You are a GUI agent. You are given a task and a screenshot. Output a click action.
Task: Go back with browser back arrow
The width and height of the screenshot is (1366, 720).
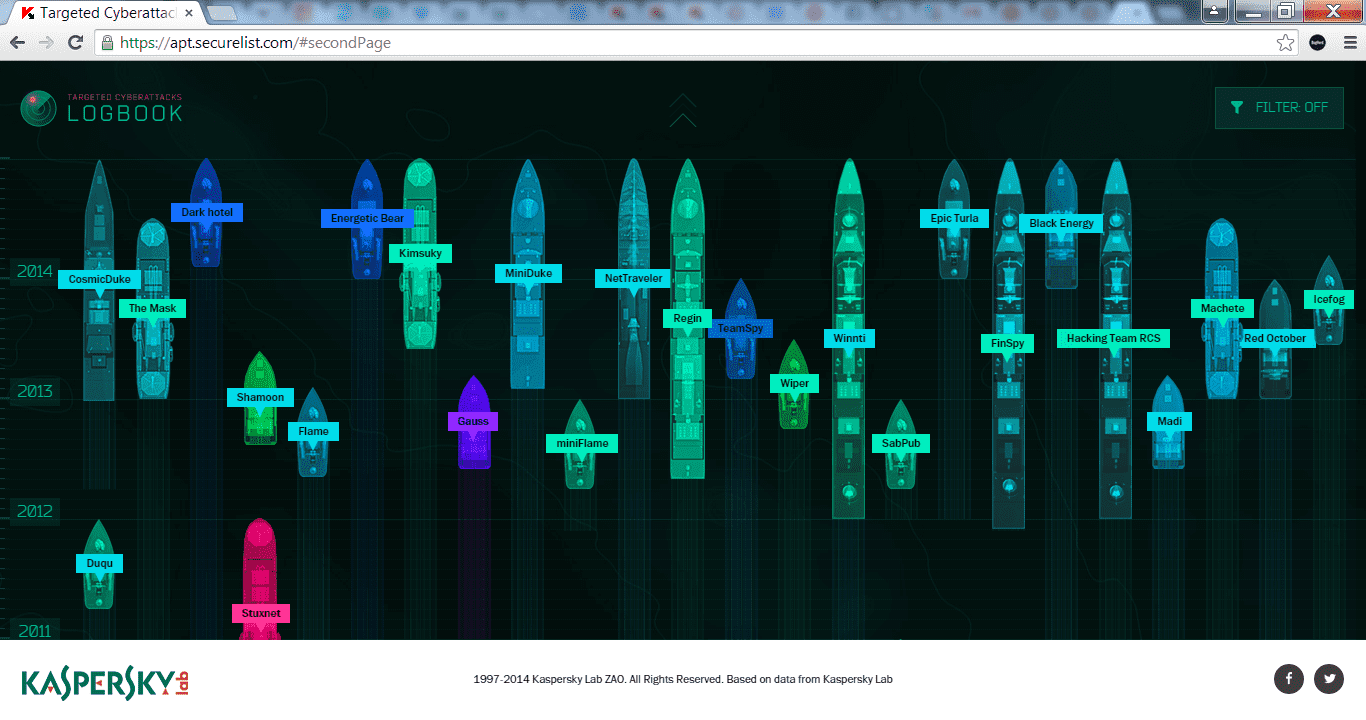tap(17, 43)
